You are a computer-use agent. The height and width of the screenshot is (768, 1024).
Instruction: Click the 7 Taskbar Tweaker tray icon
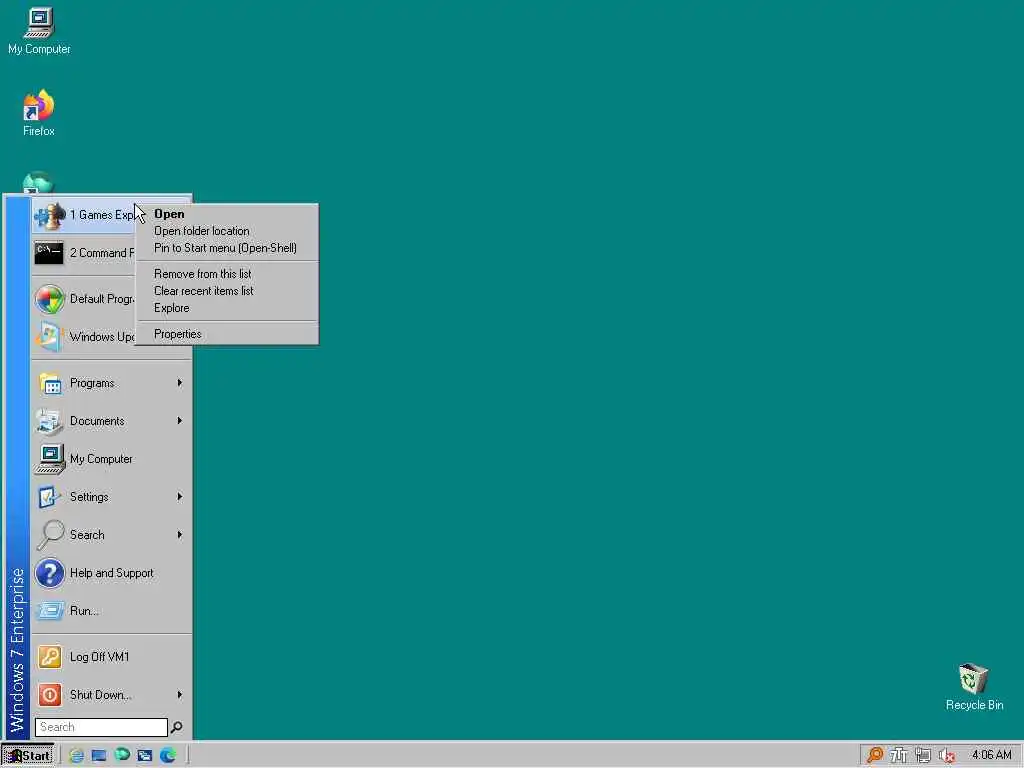pyautogui.click(x=899, y=756)
